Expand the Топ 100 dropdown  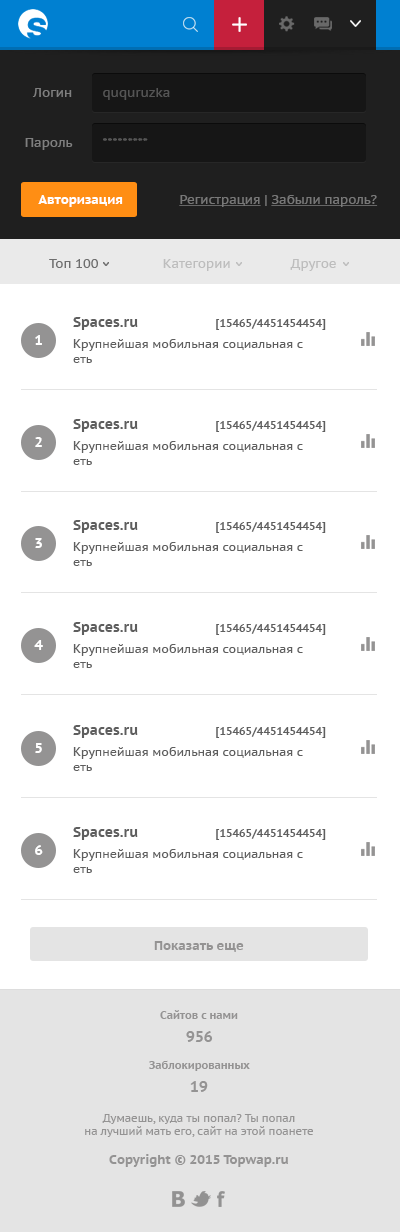(79, 264)
